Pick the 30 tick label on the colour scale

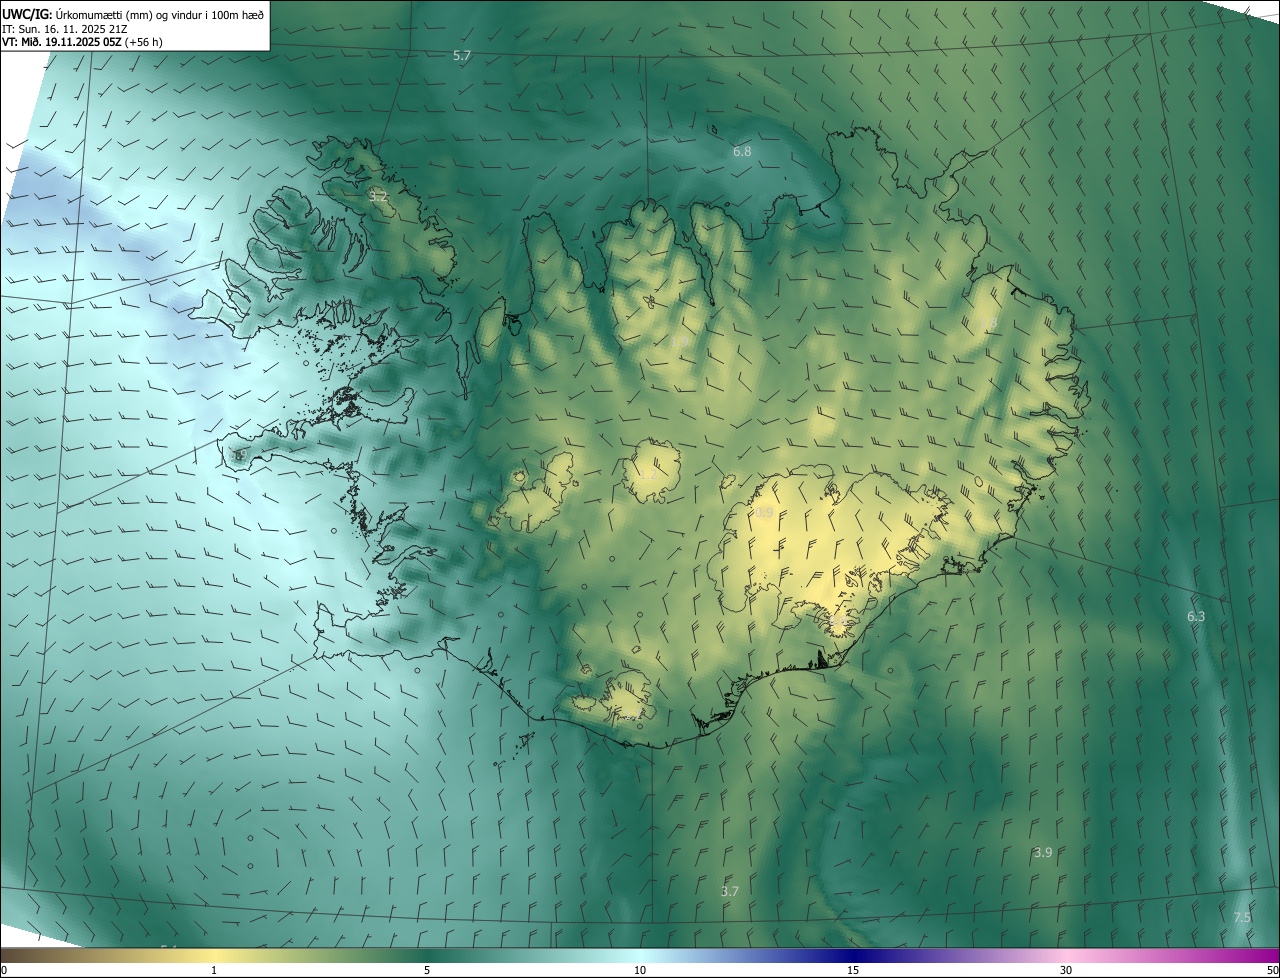tap(1066, 971)
